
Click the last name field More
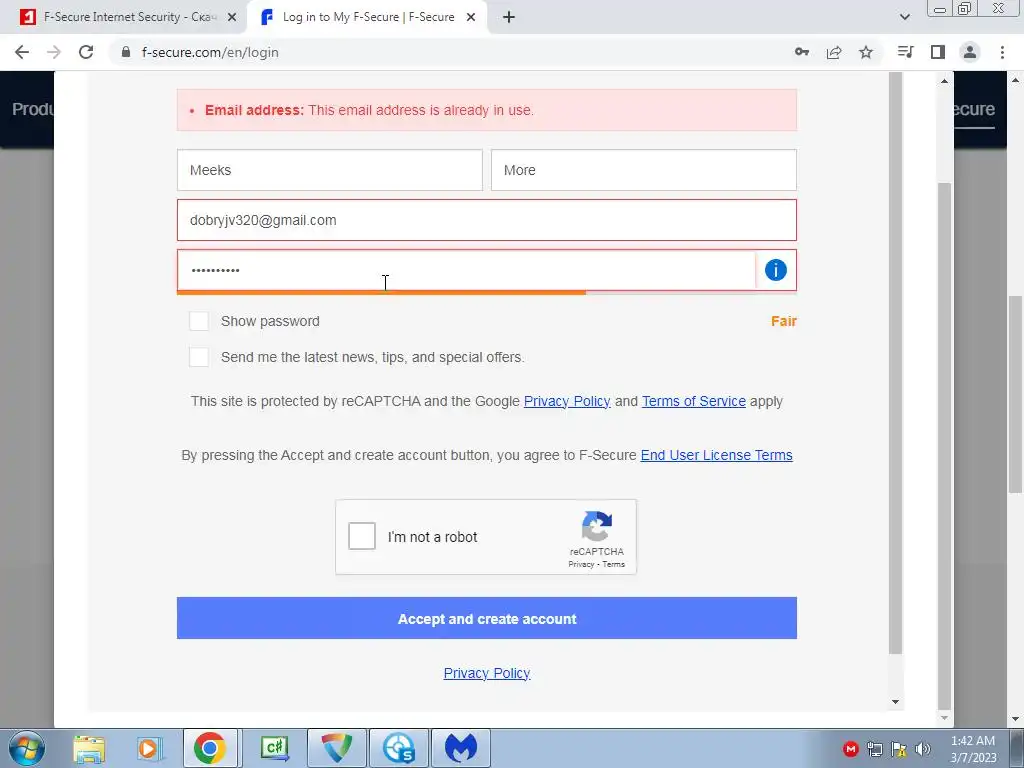(644, 170)
